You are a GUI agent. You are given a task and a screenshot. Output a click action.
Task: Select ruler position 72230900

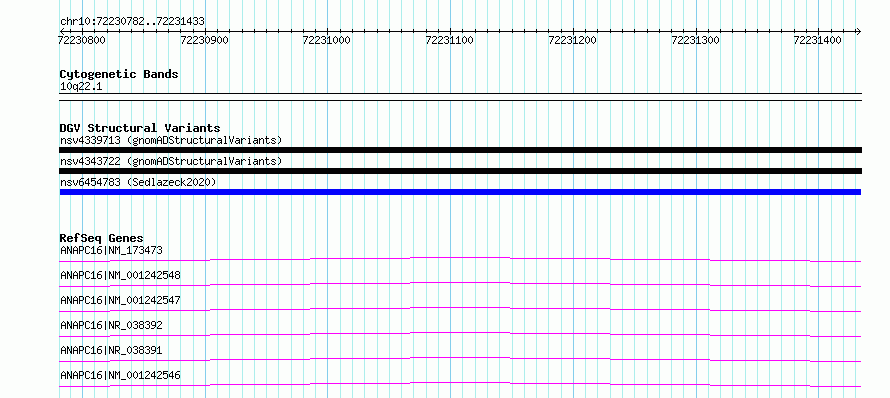tap(205, 40)
